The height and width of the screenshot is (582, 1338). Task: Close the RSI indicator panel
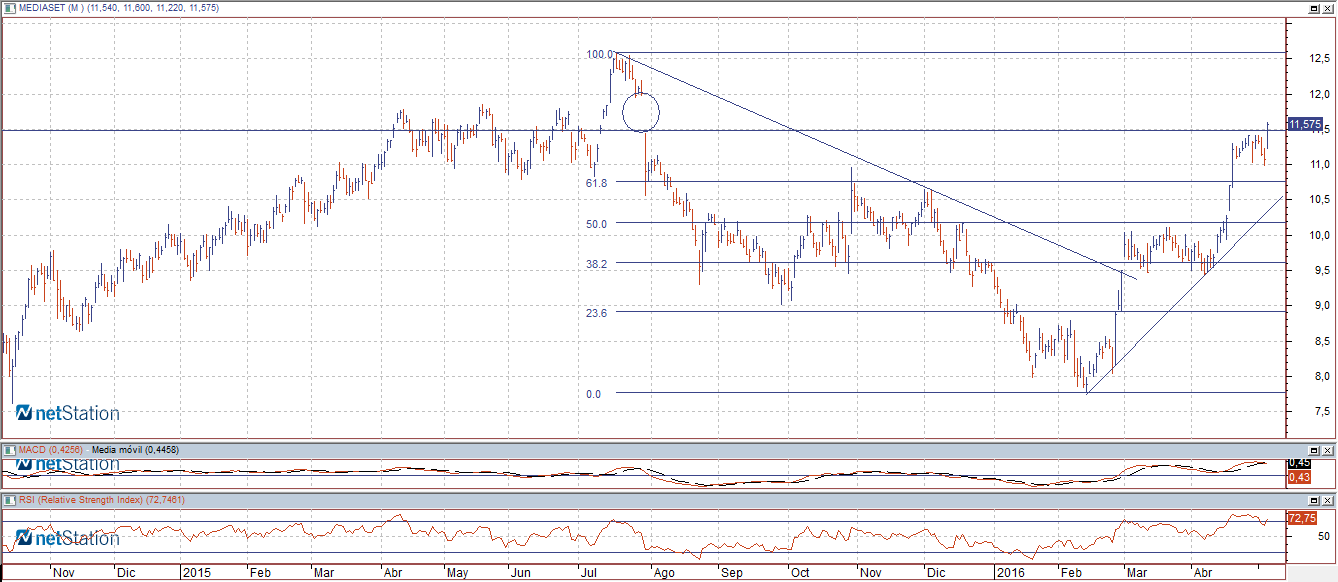coord(1328,499)
